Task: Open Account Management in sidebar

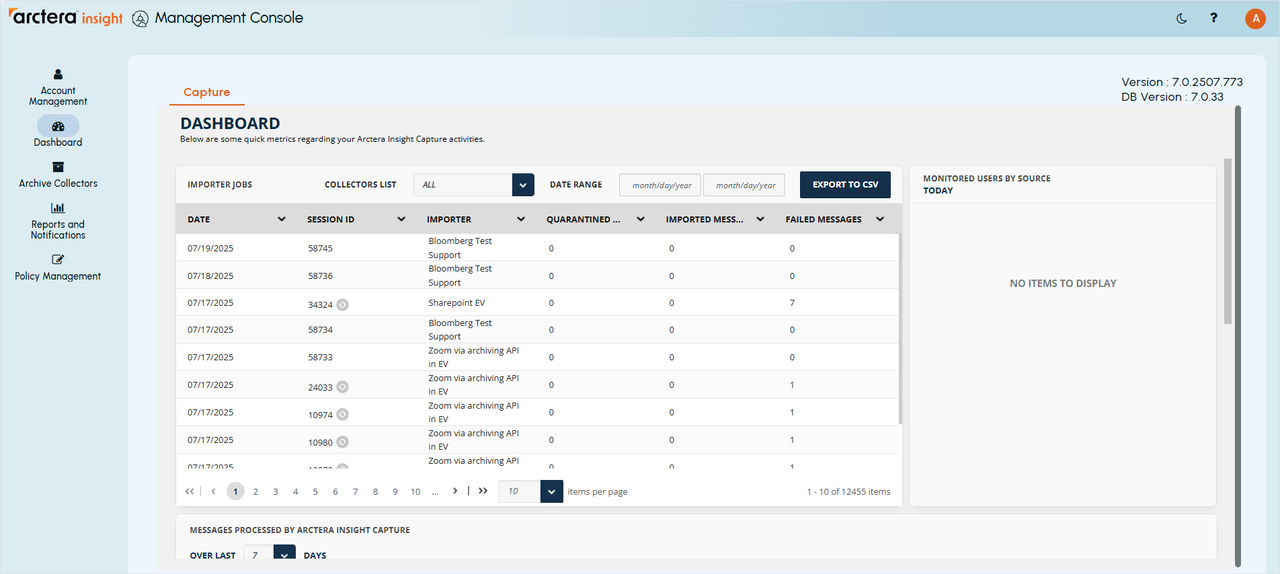Action: tap(58, 88)
